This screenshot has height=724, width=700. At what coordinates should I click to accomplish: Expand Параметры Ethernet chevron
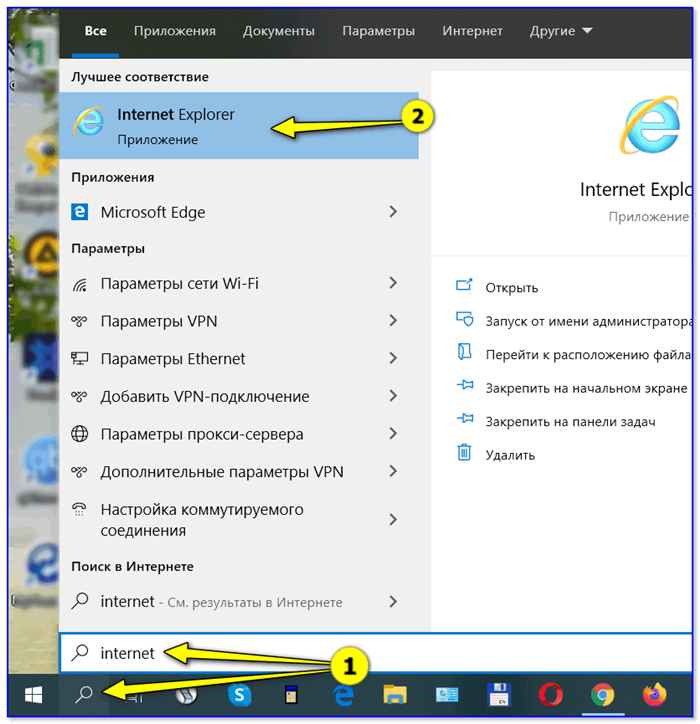(393, 358)
